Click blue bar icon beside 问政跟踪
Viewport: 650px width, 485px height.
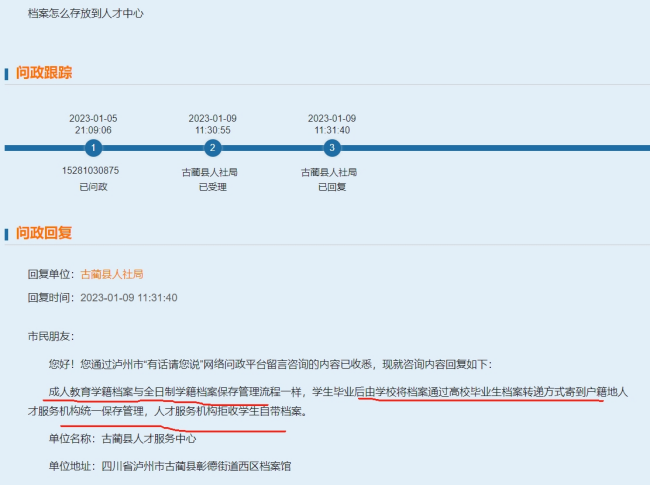point(8,73)
